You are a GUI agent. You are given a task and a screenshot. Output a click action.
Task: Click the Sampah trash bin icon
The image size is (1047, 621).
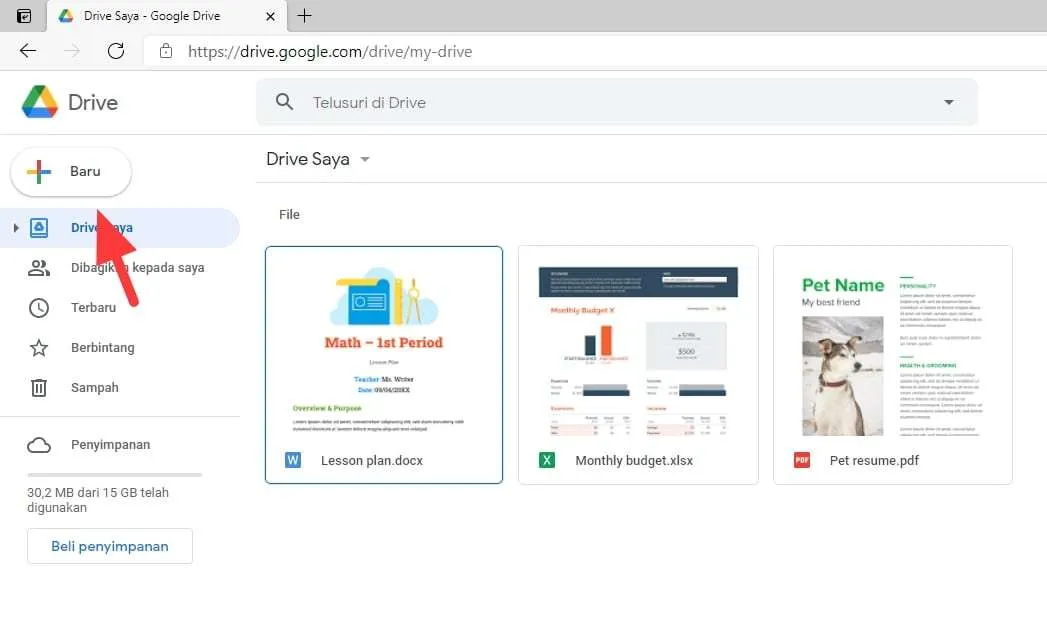click(39, 388)
